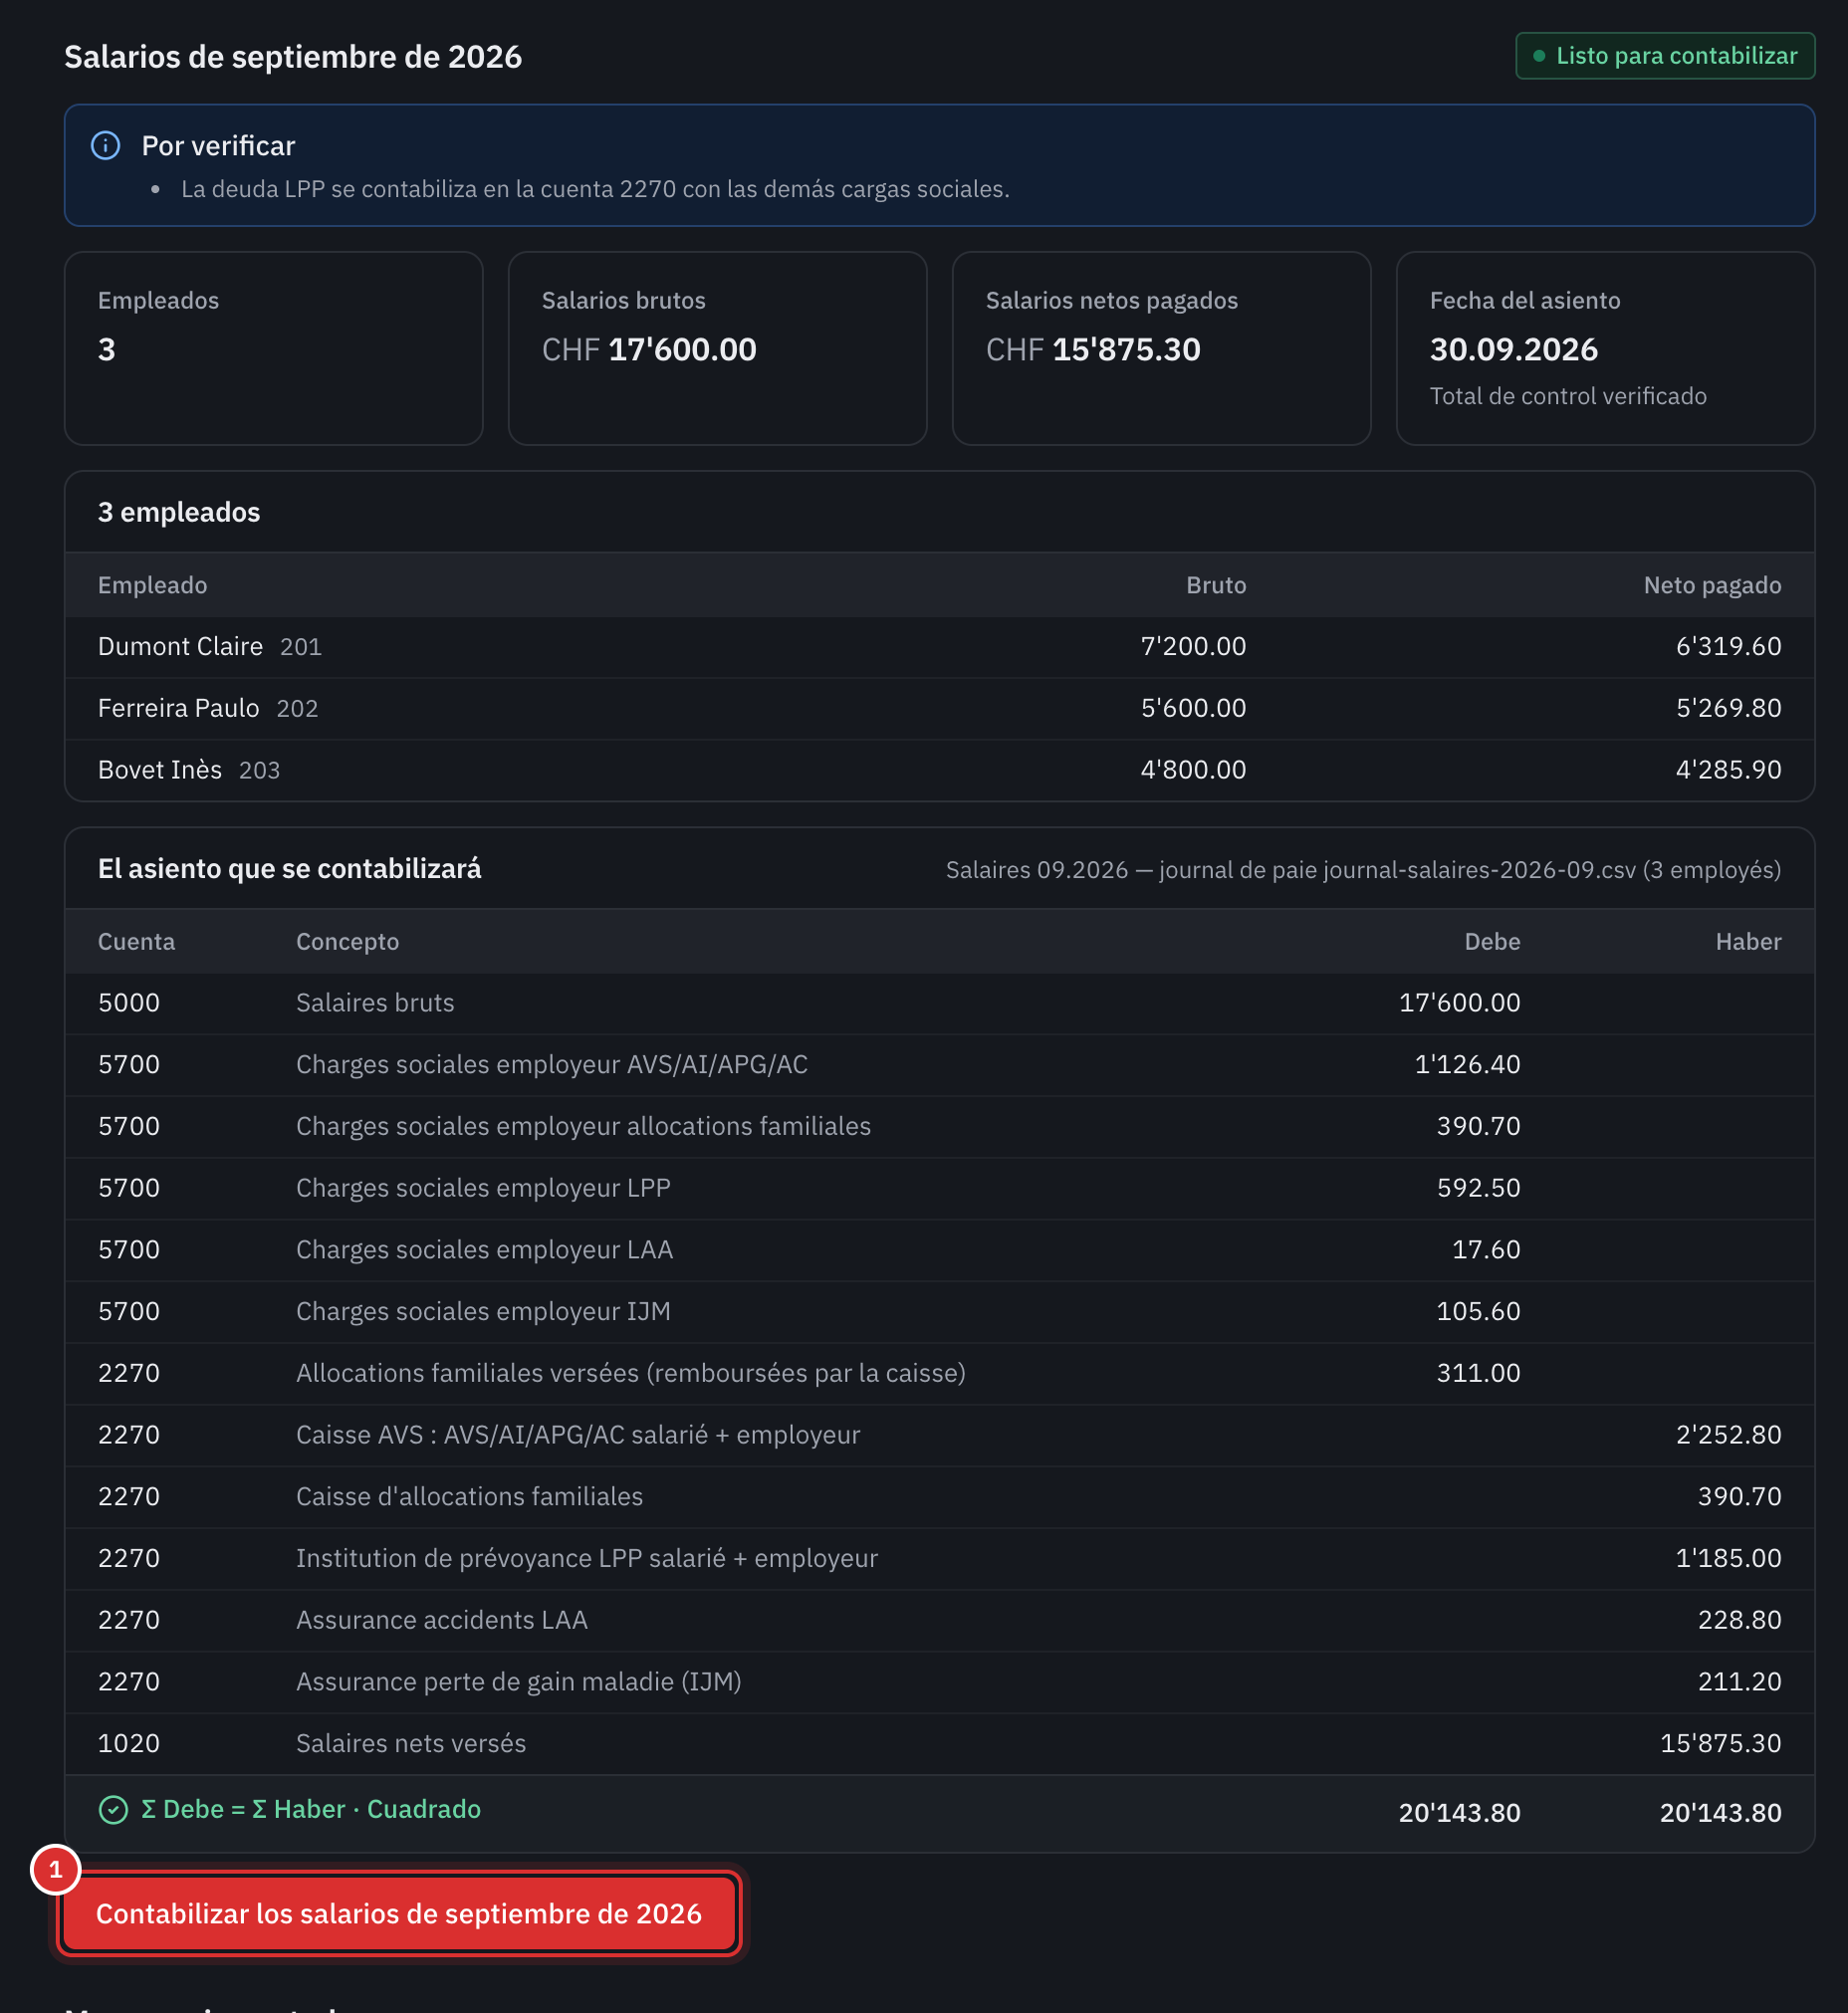The width and height of the screenshot is (1848, 2013).
Task: Click the Assurance accidents LAA line
Action: (x=939, y=1621)
